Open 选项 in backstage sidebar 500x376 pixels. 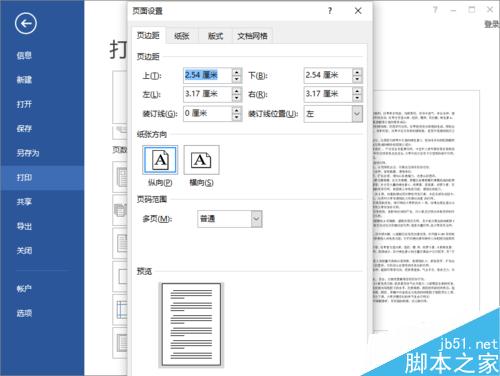point(24,313)
